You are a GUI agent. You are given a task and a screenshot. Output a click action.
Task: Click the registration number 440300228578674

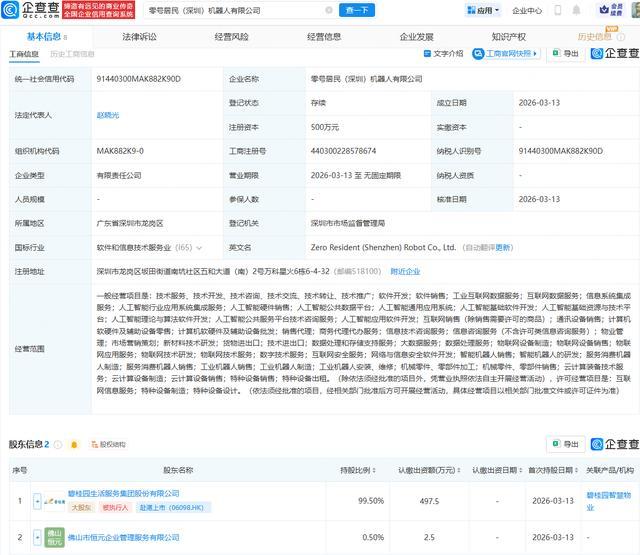(343, 151)
